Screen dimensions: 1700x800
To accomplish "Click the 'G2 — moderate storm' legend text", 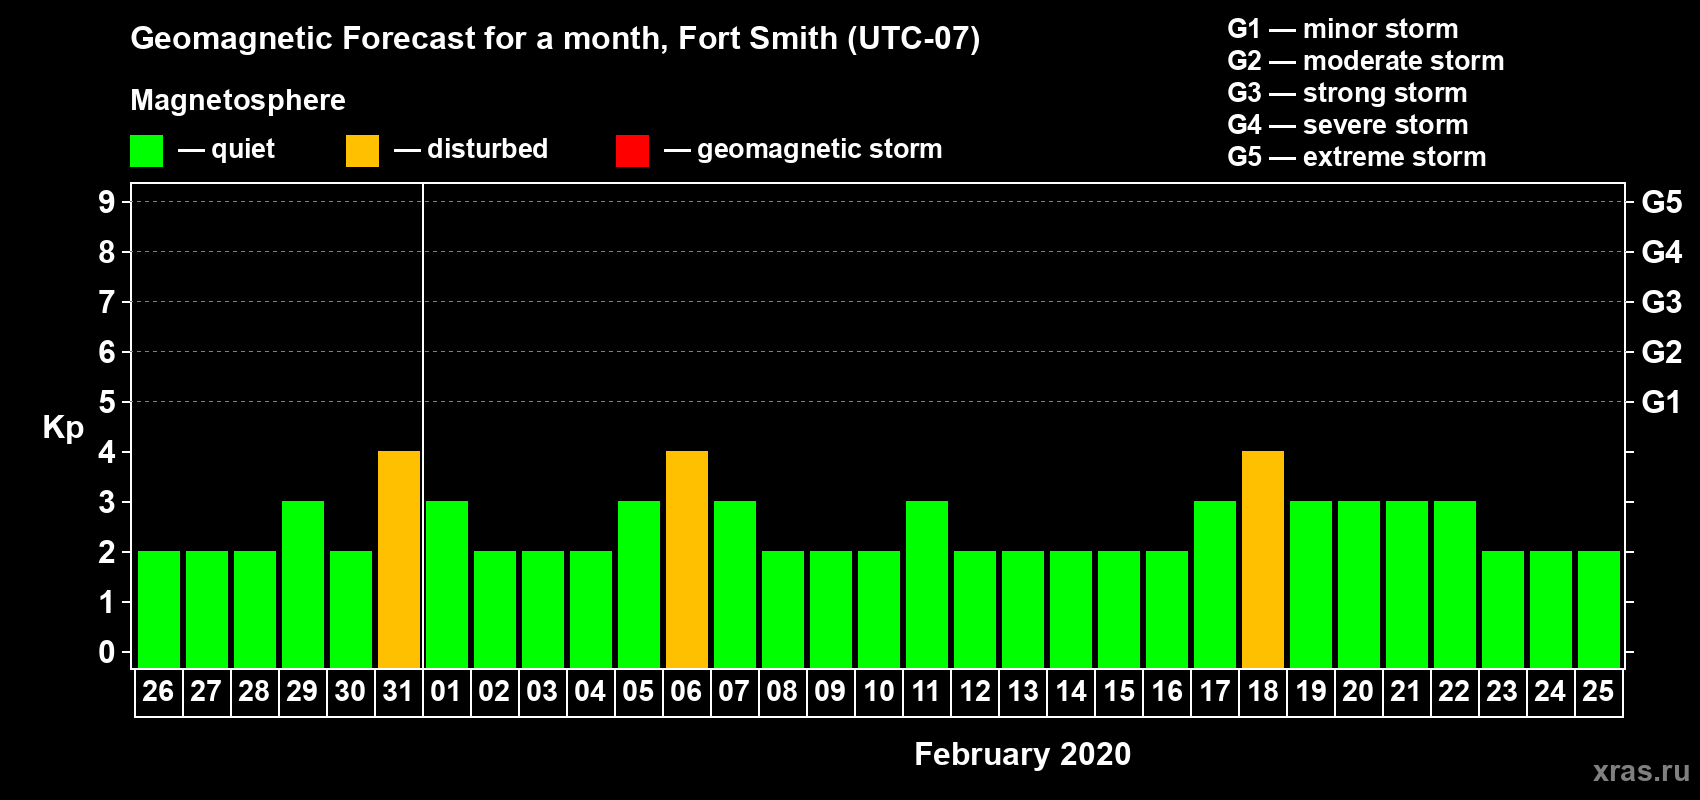I will [1366, 61].
